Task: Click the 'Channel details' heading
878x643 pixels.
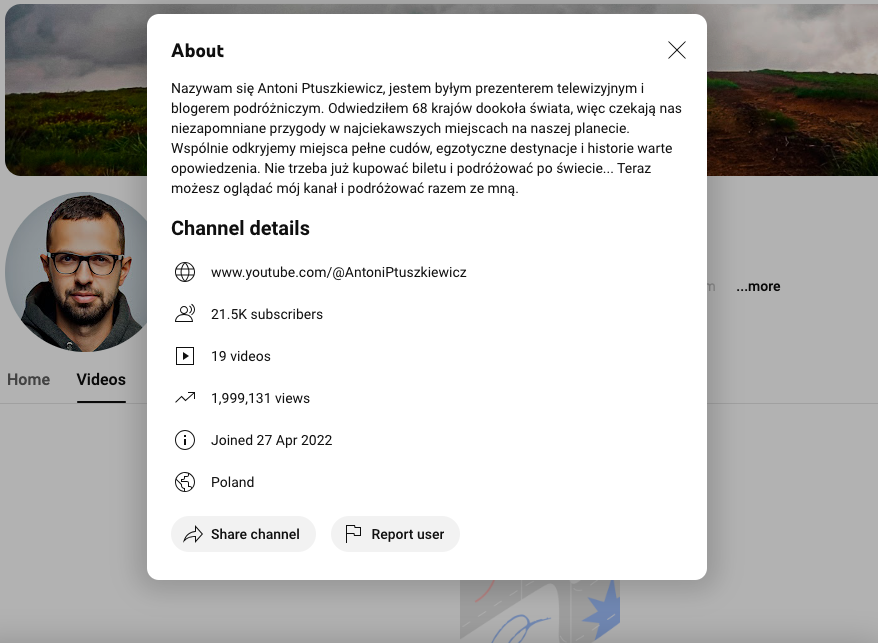Action: click(x=240, y=229)
